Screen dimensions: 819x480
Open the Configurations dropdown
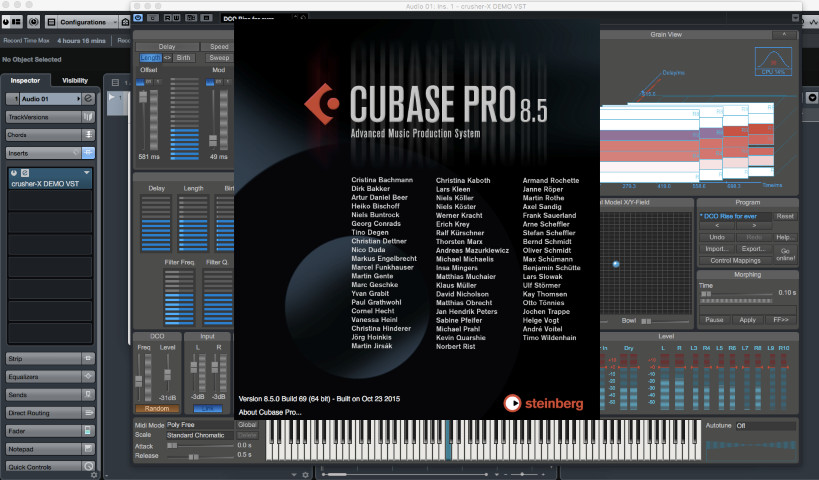pos(83,22)
